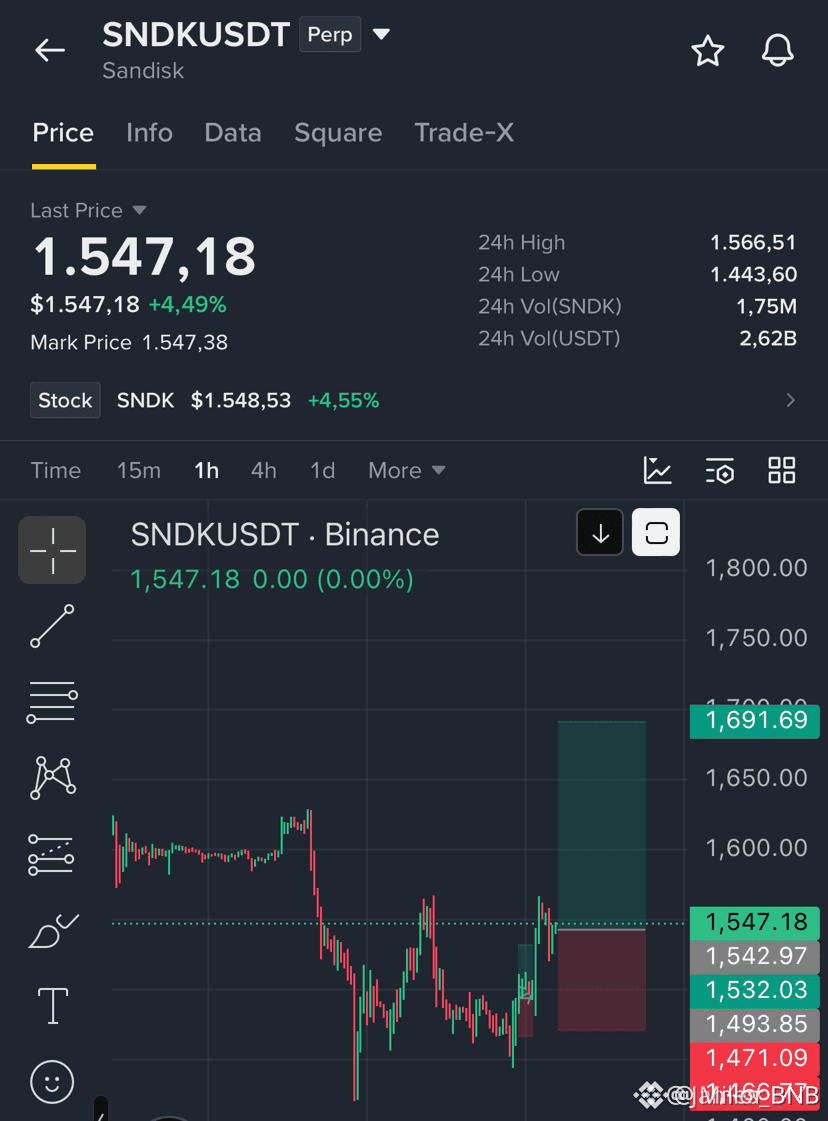Tap the 1,493.85 gray price label
Viewport: 828px width, 1121px height.
[755, 1024]
